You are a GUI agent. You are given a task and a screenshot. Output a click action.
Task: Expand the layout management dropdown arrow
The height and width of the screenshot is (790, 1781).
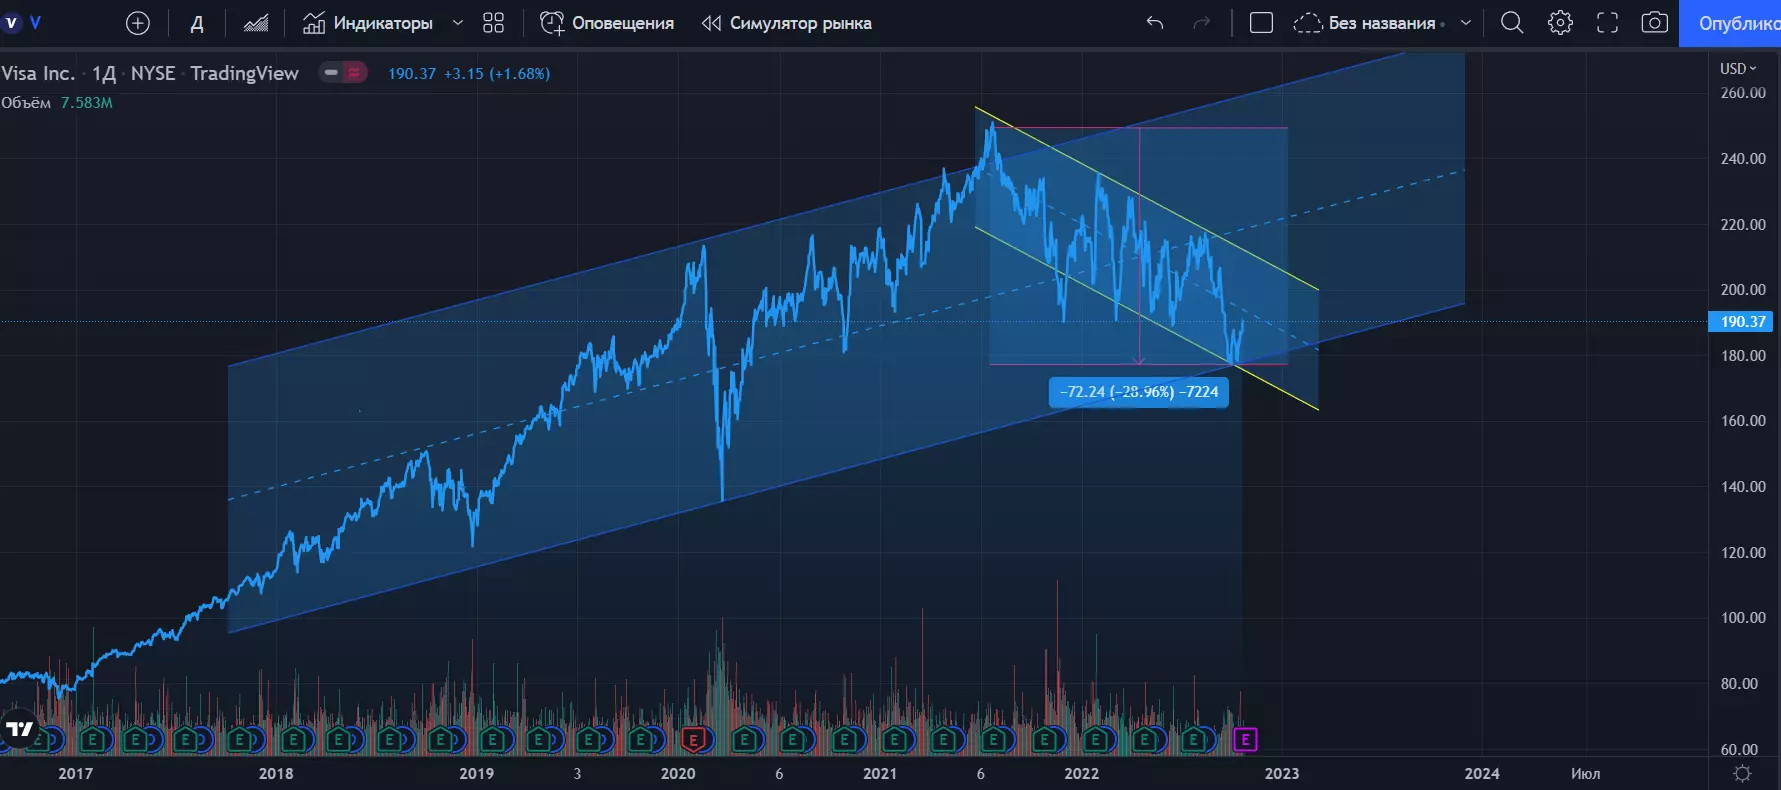click(1466, 23)
